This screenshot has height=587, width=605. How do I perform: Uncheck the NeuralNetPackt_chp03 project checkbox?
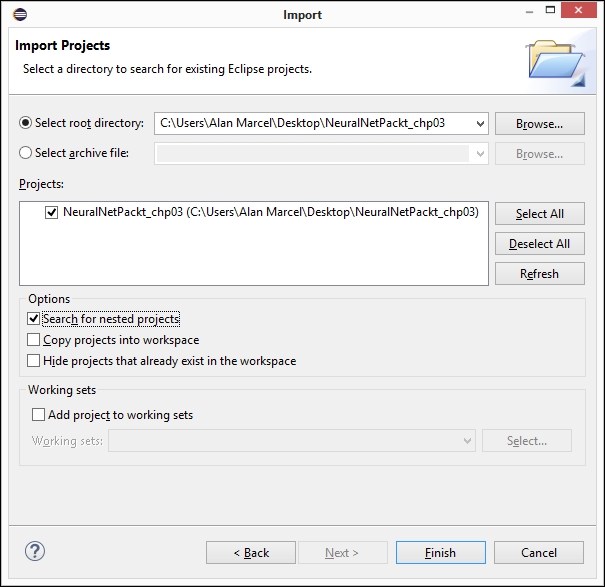tap(52, 212)
